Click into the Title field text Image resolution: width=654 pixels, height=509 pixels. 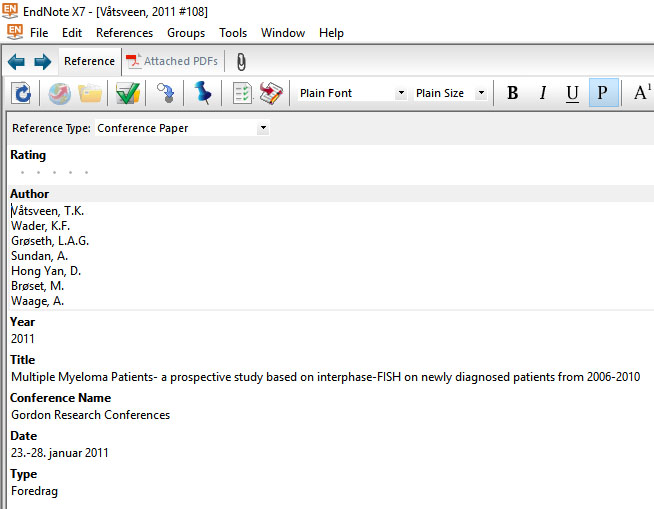325,377
